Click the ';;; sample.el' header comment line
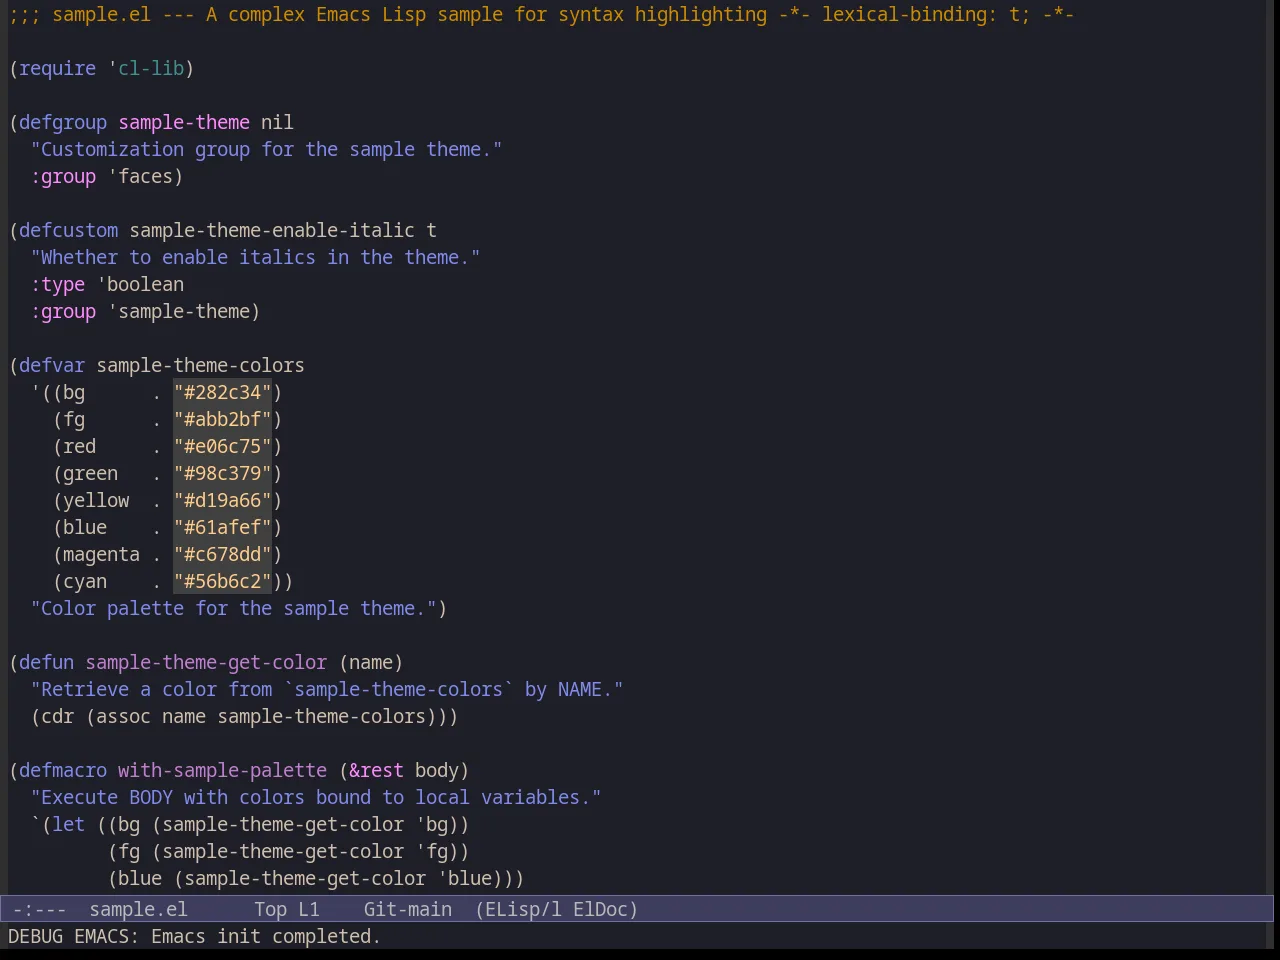 click(541, 14)
